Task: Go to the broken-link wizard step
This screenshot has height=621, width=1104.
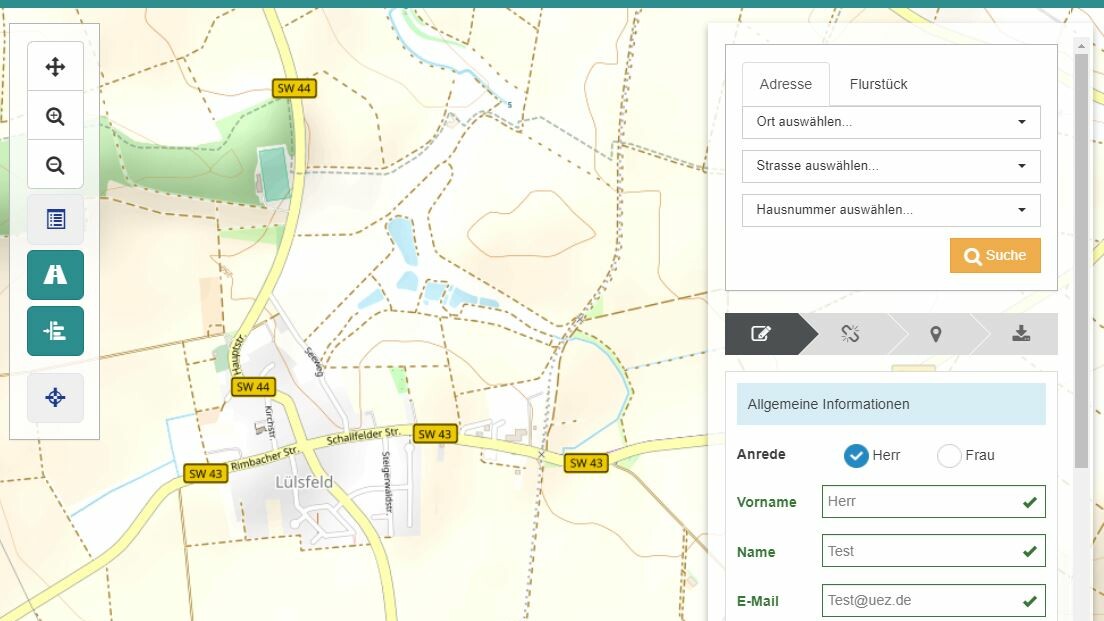Action: tap(850, 334)
